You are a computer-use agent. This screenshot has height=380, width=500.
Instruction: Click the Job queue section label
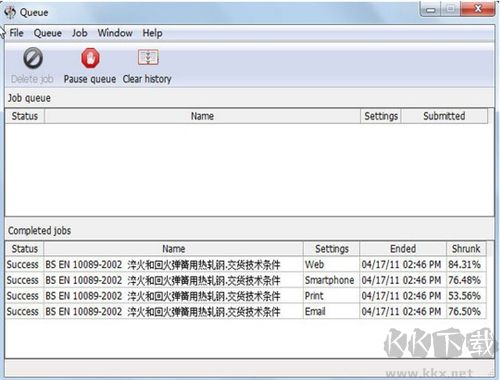click(x=29, y=98)
